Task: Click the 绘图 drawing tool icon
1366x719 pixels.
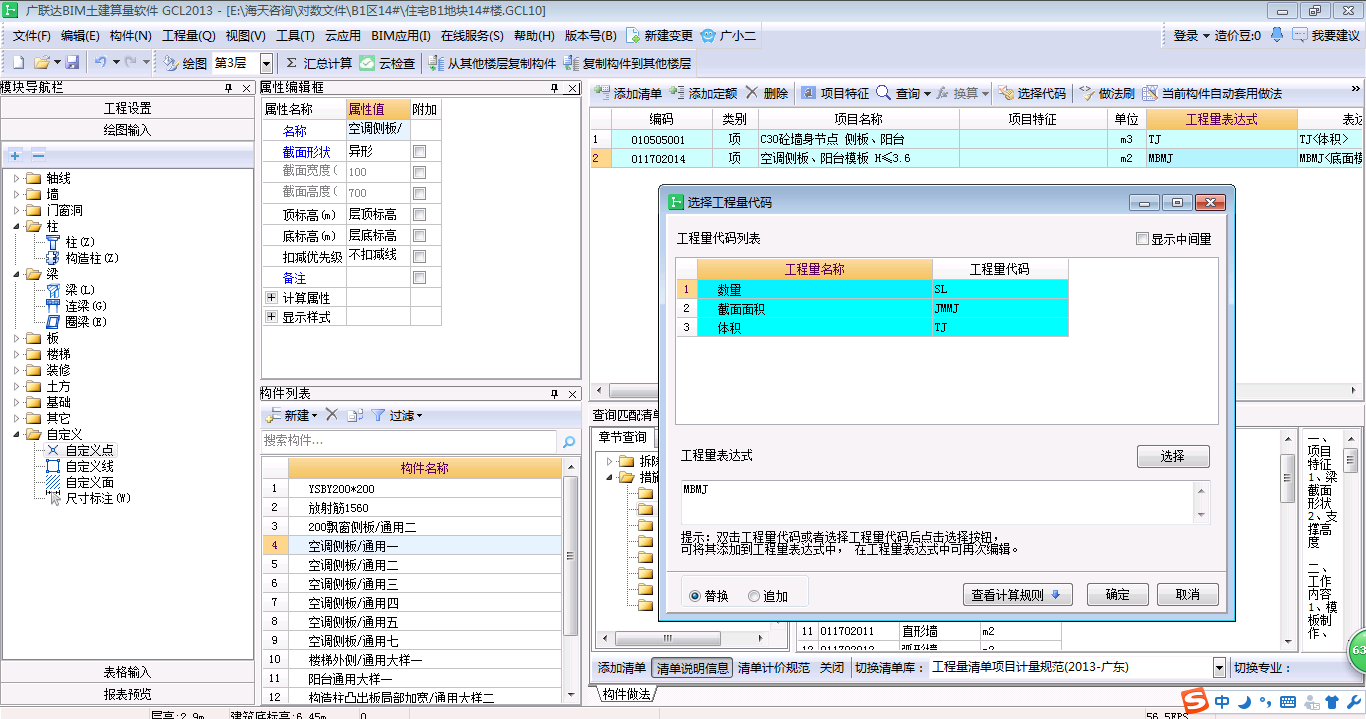Action: [169, 63]
